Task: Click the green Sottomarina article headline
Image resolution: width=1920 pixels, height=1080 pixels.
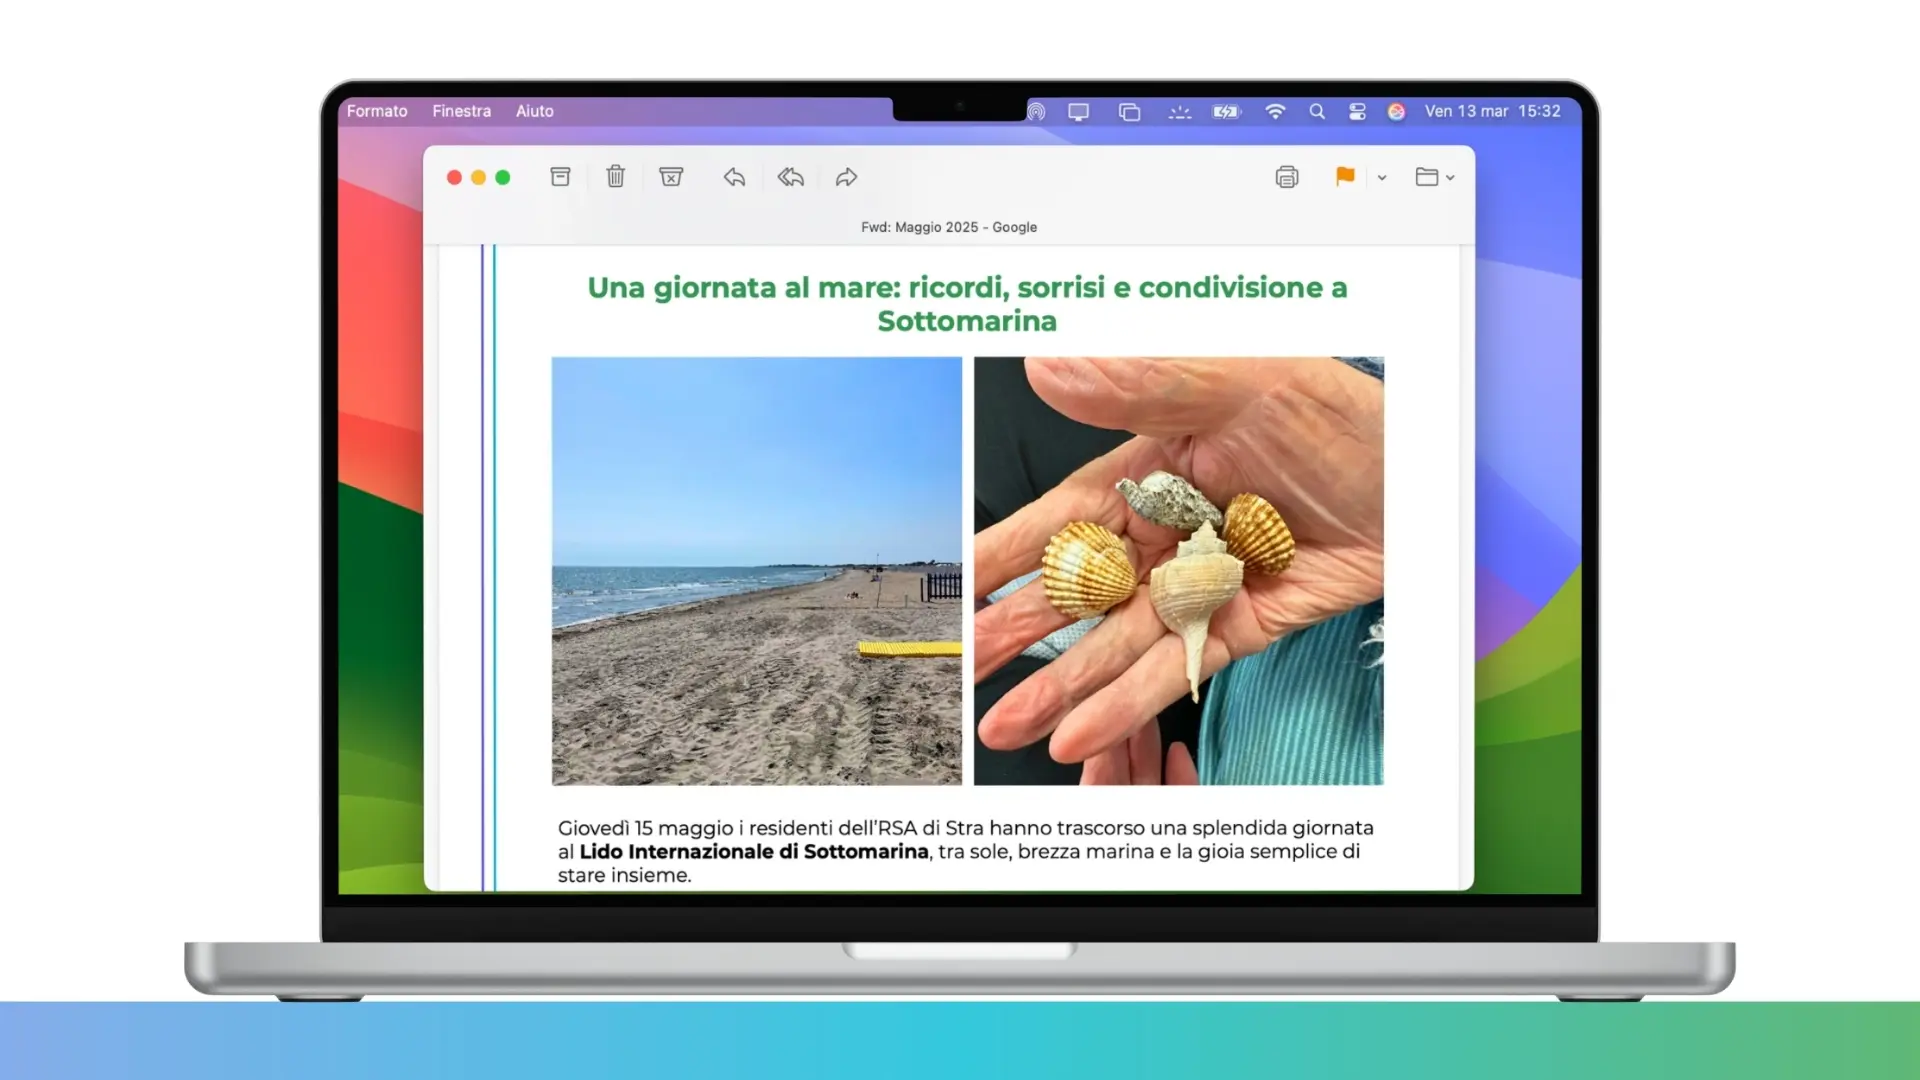Action: [x=967, y=304]
